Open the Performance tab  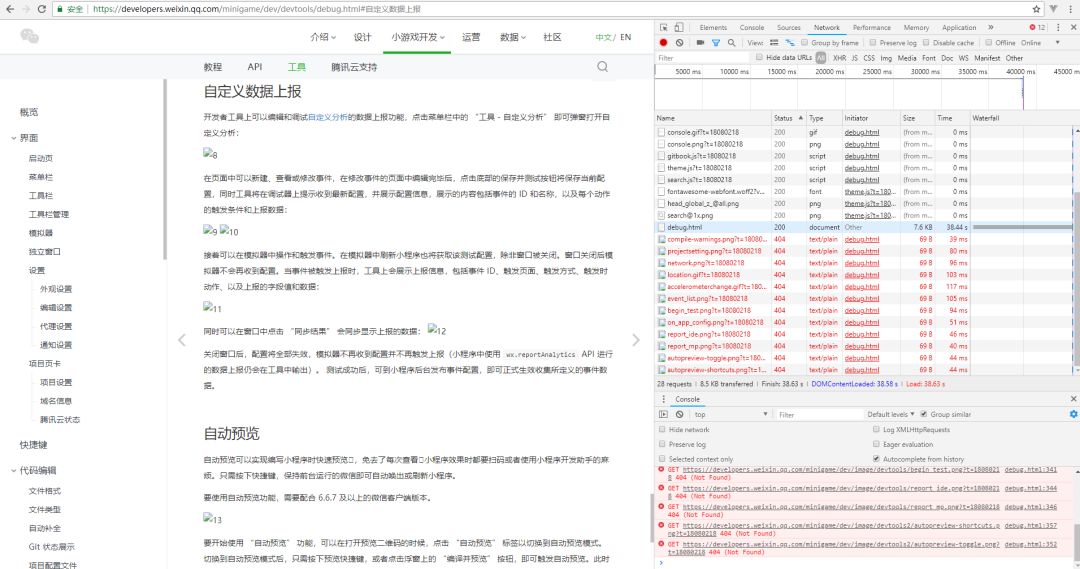point(871,28)
